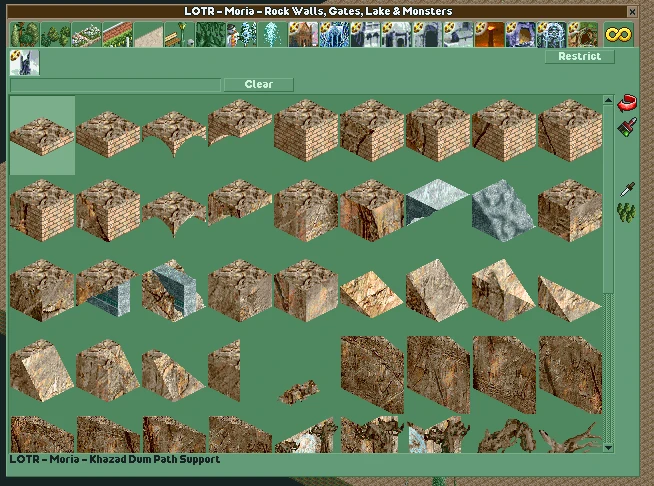Viewport: 654px width, 486px height.
Task: Pick the bare branching roots piece
Action: pos(571,438)
